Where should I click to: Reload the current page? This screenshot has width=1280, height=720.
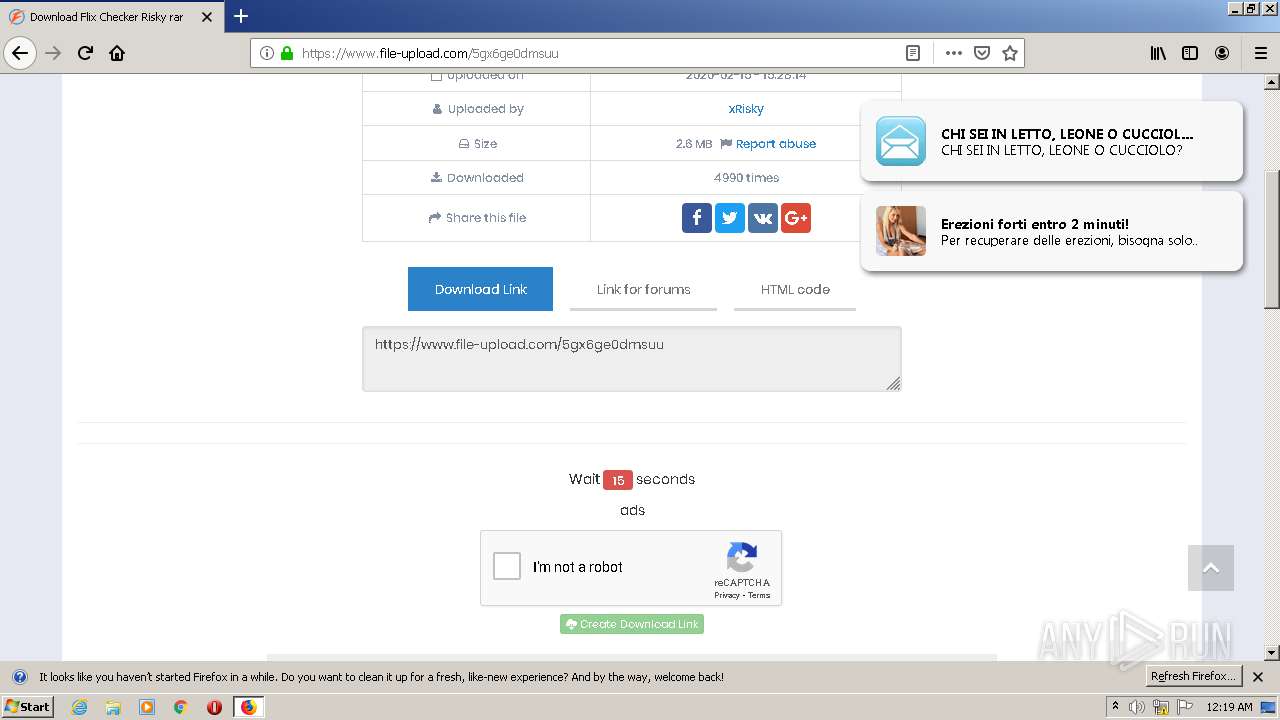pos(85,53)
